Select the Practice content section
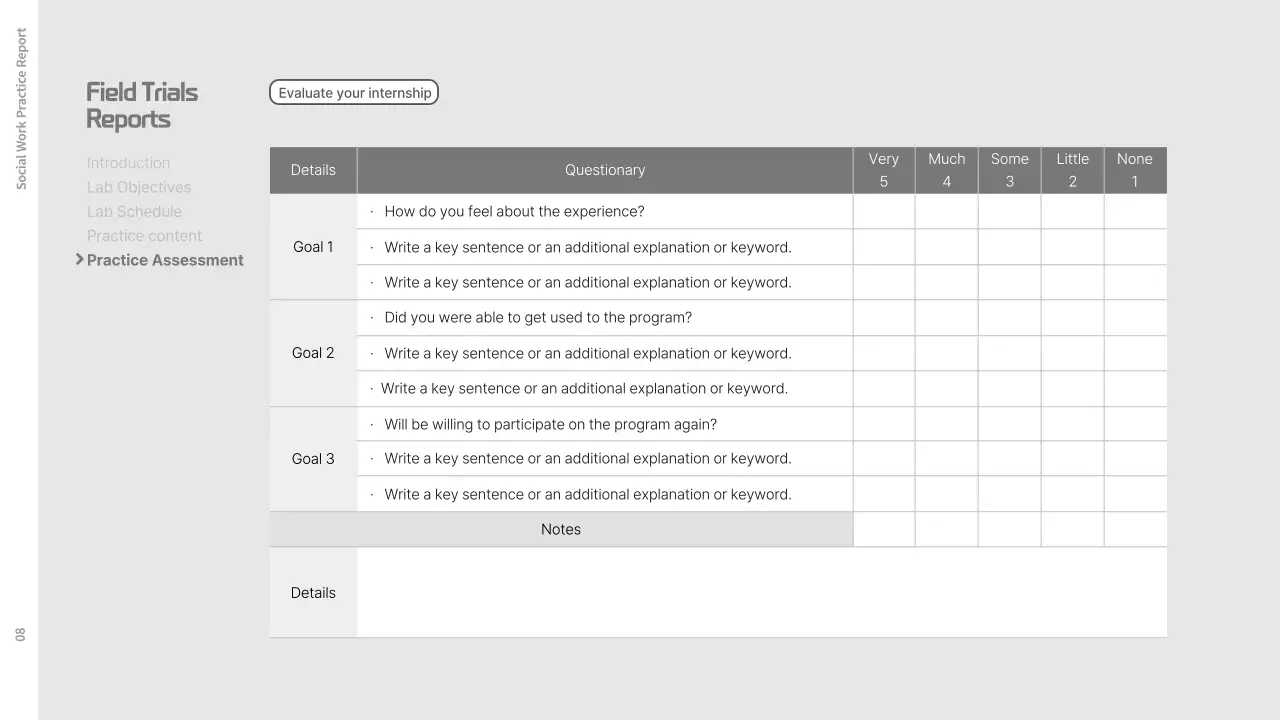 point(144,236)
